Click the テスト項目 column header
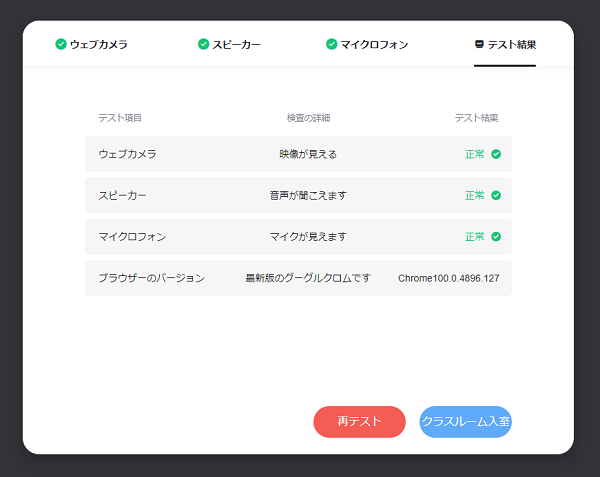This screenshot has width=600, height=477. [120, 118]
